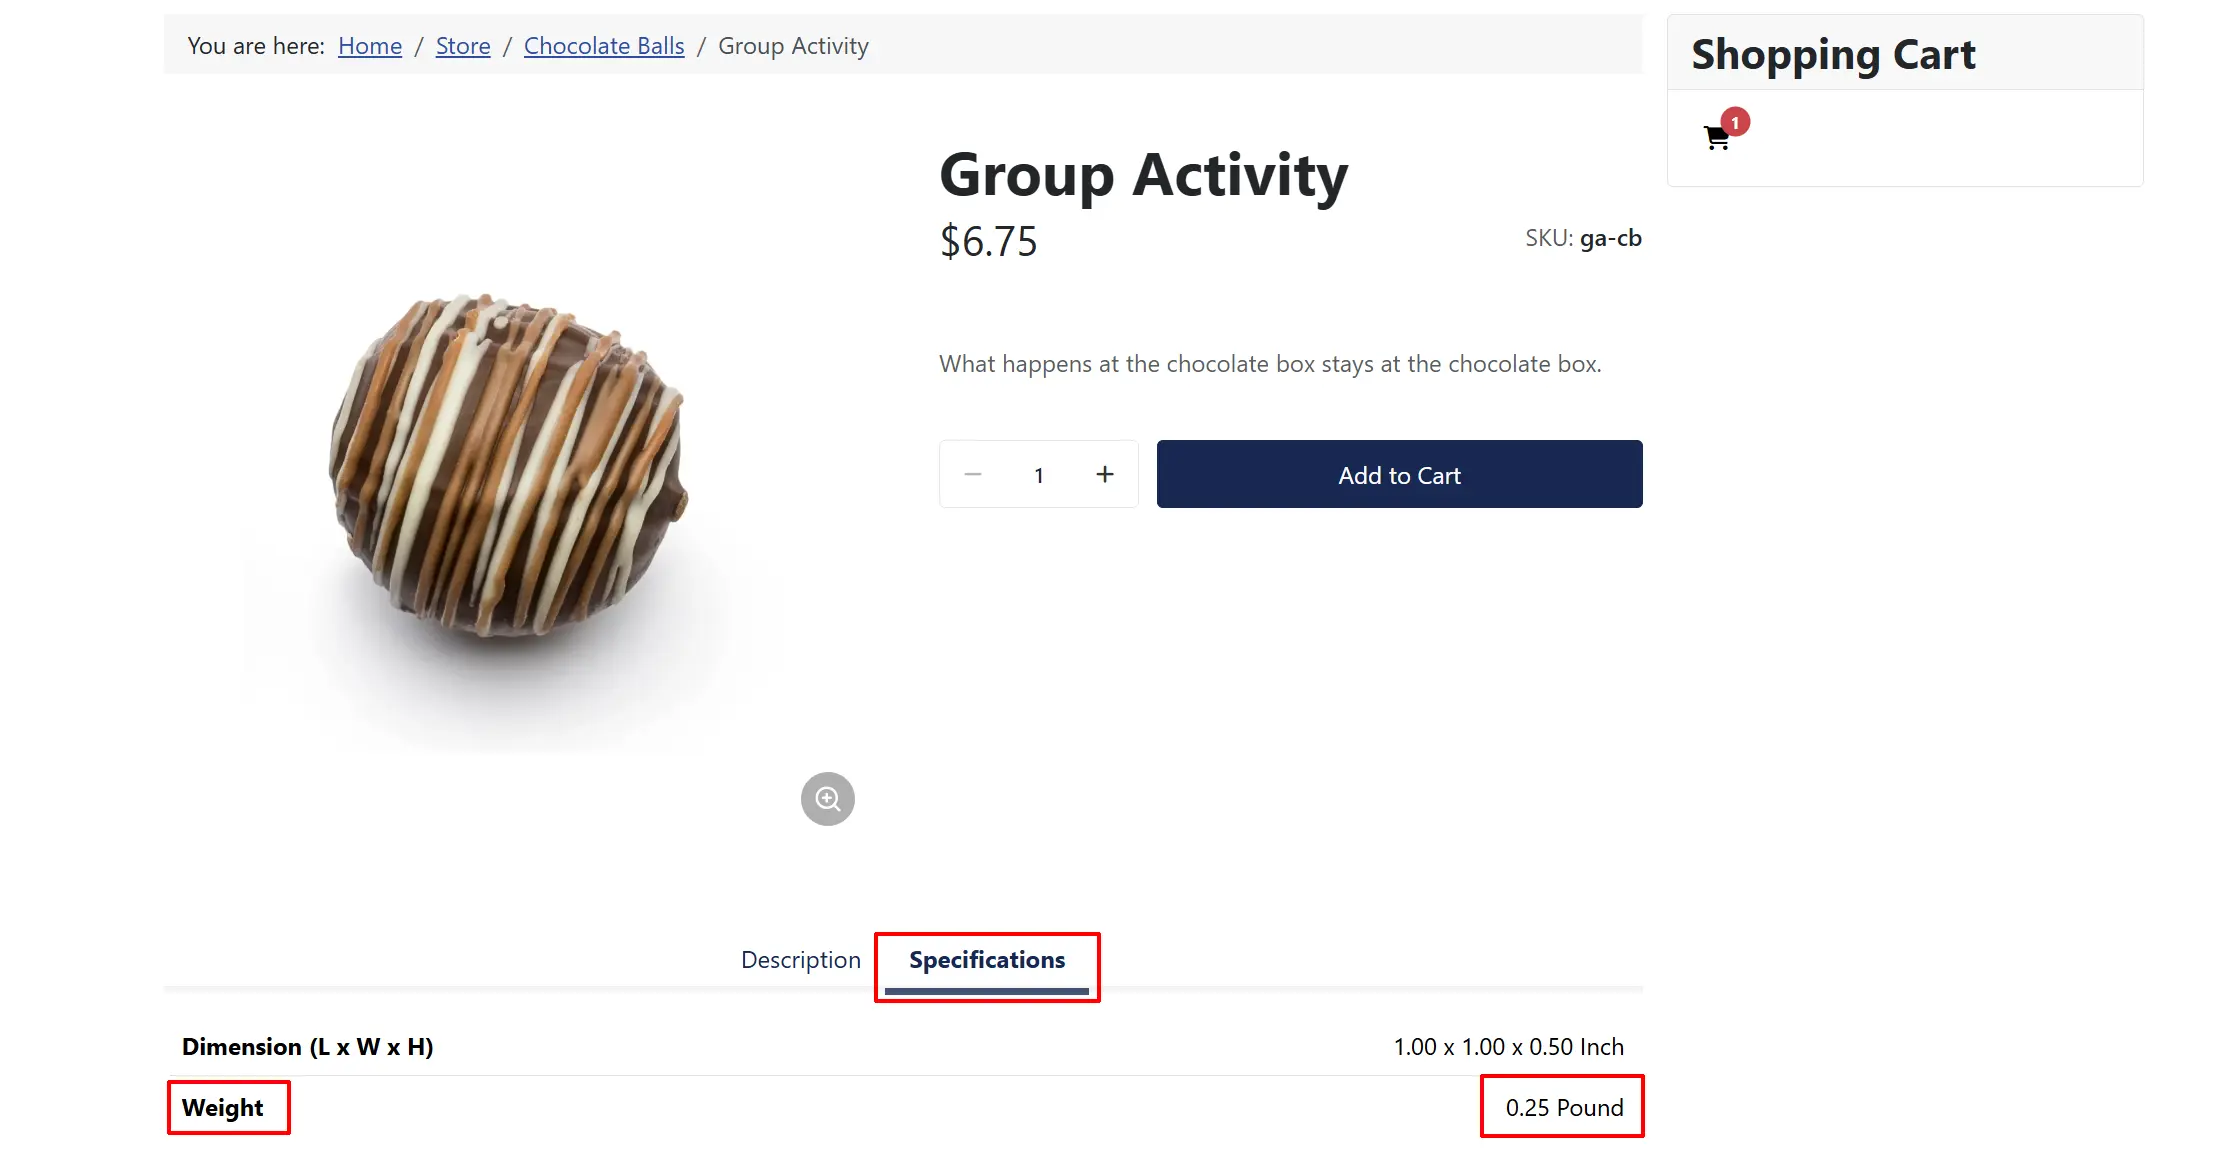The image size is (2233, 1171).
Task: Click the SKU ga-cb text
Action: (x=1583, y=238)
